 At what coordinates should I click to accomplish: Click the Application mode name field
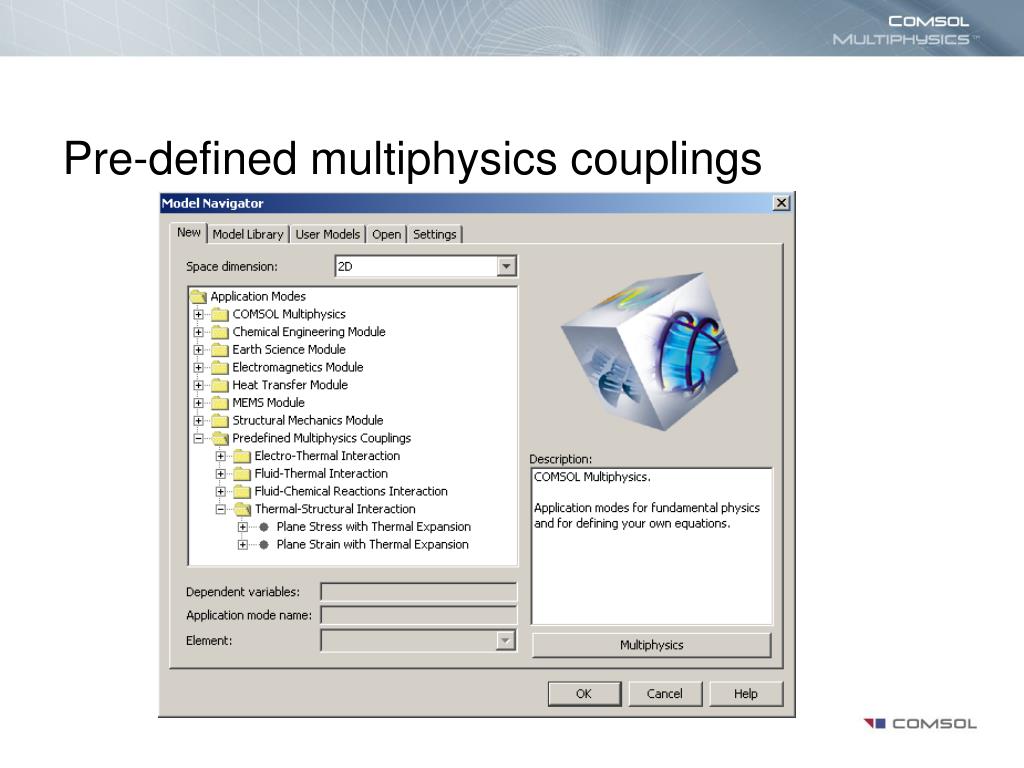[419, 615]
